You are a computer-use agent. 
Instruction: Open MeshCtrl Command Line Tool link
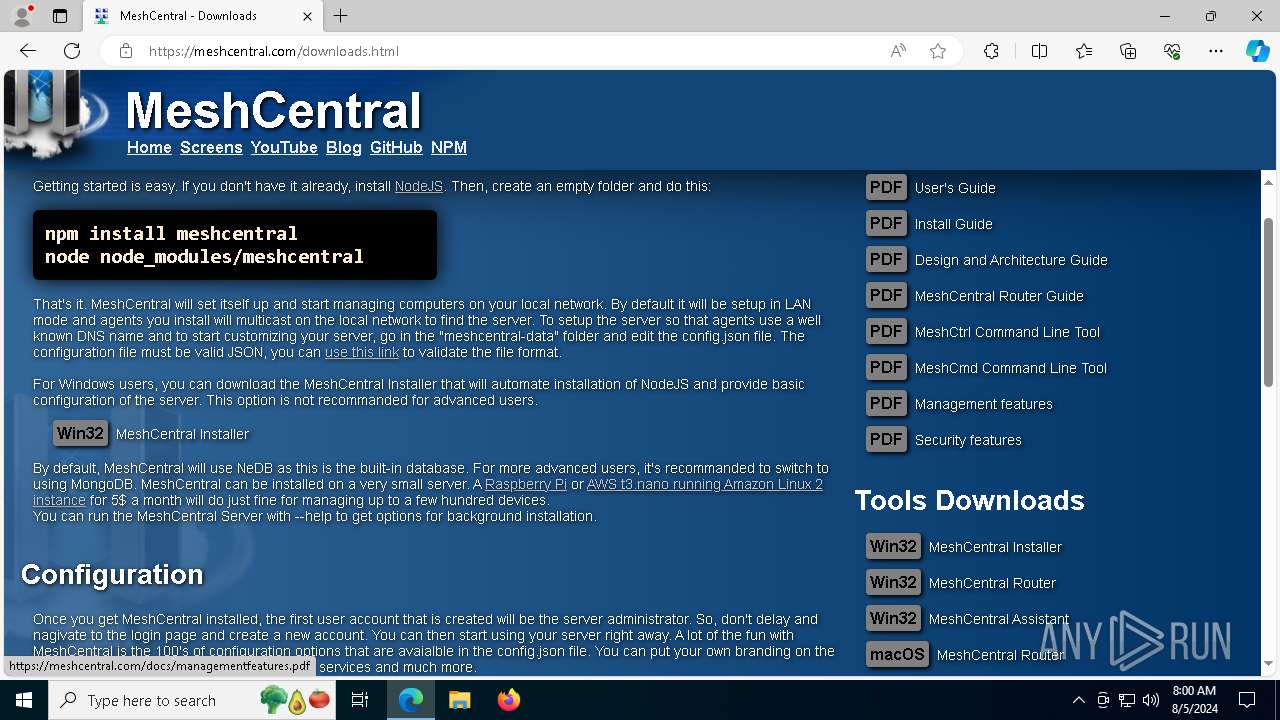tap(1007, 332)
